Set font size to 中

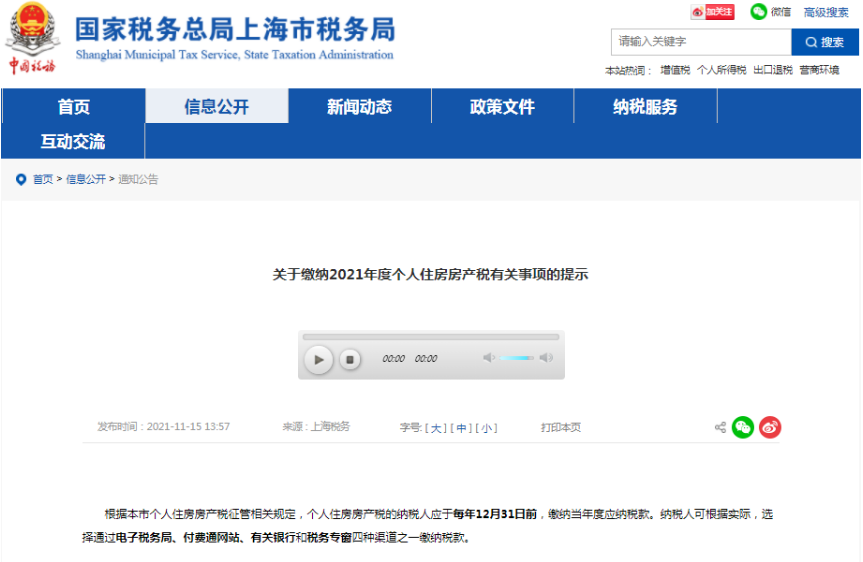[461, 428]
